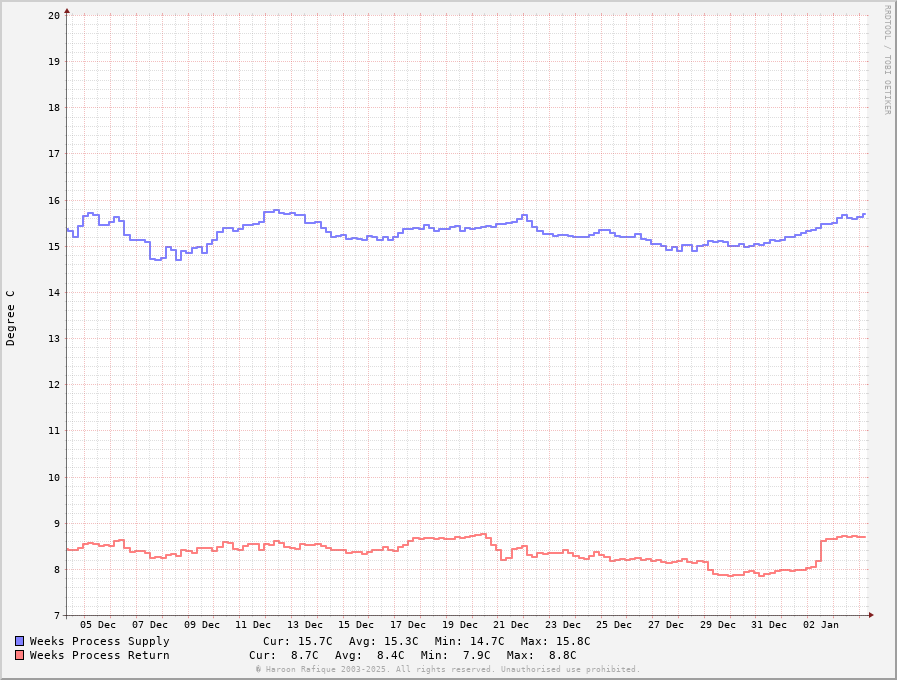Click the supply Cur: 15.7C value
Viewport: 897px width, 680px height.
click(291, 641)
